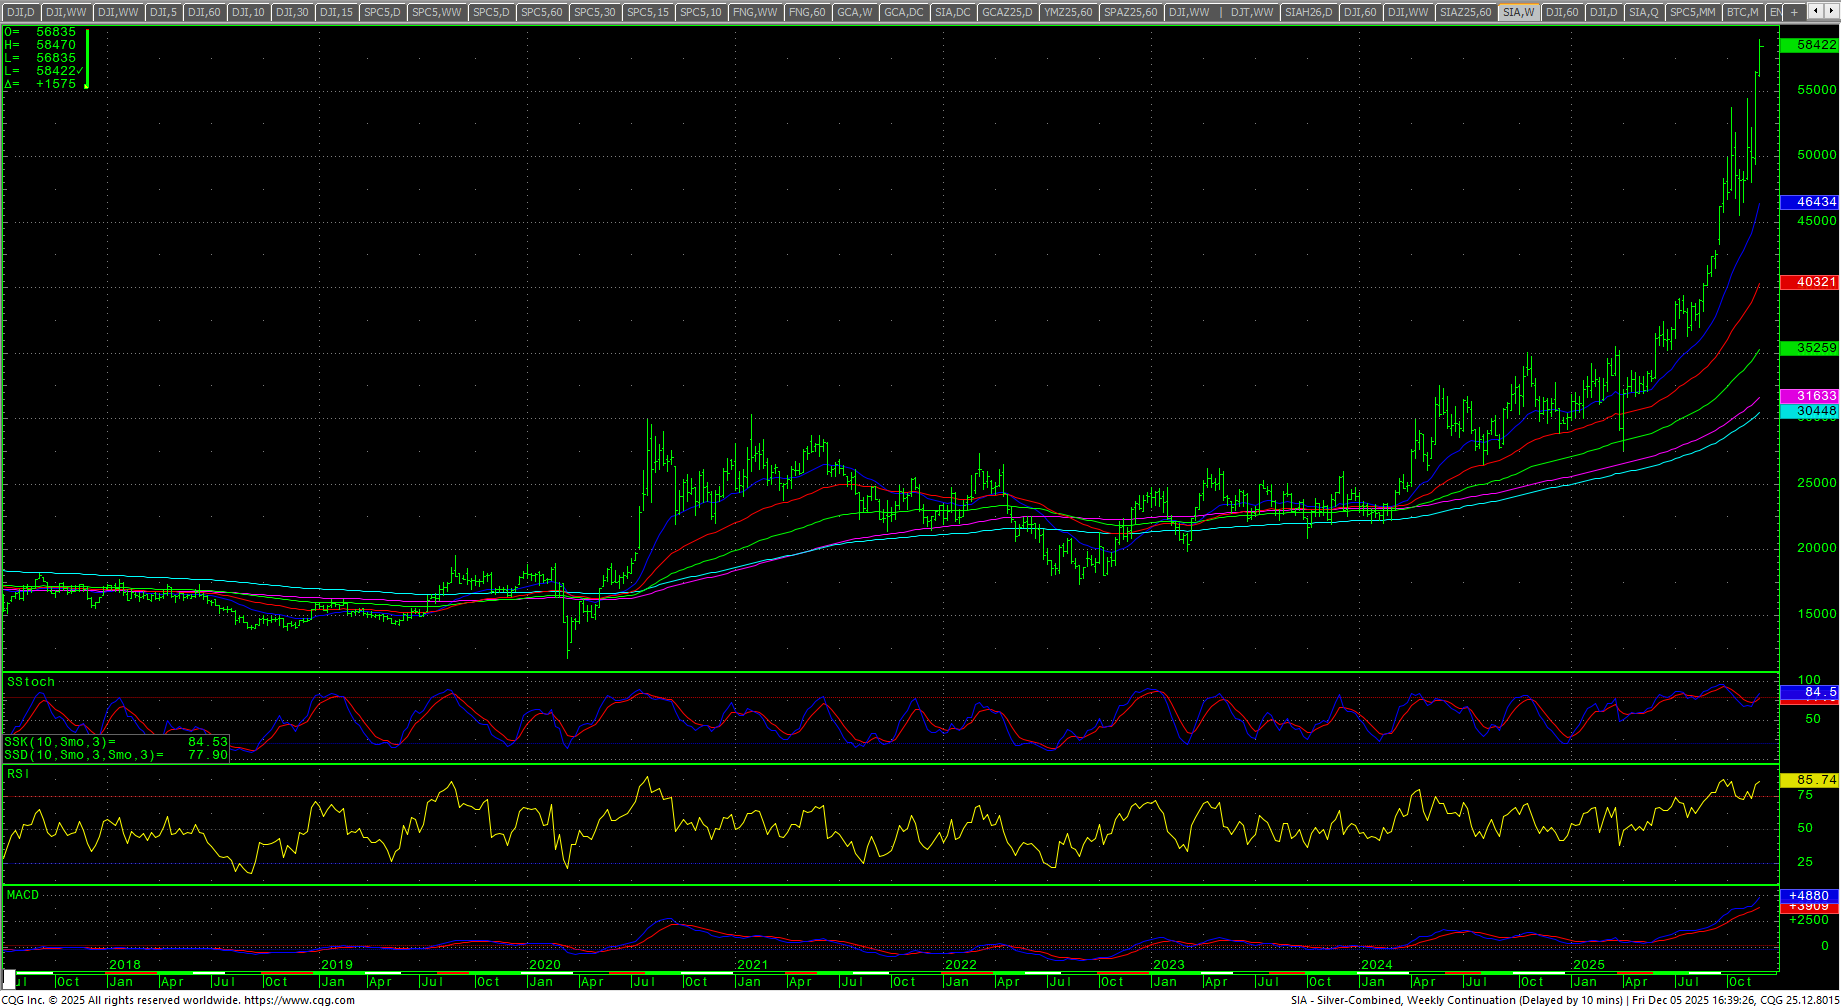Click the SStoch study label
The height and width of the screenshot is (1008, 1841).
point(31,682)
